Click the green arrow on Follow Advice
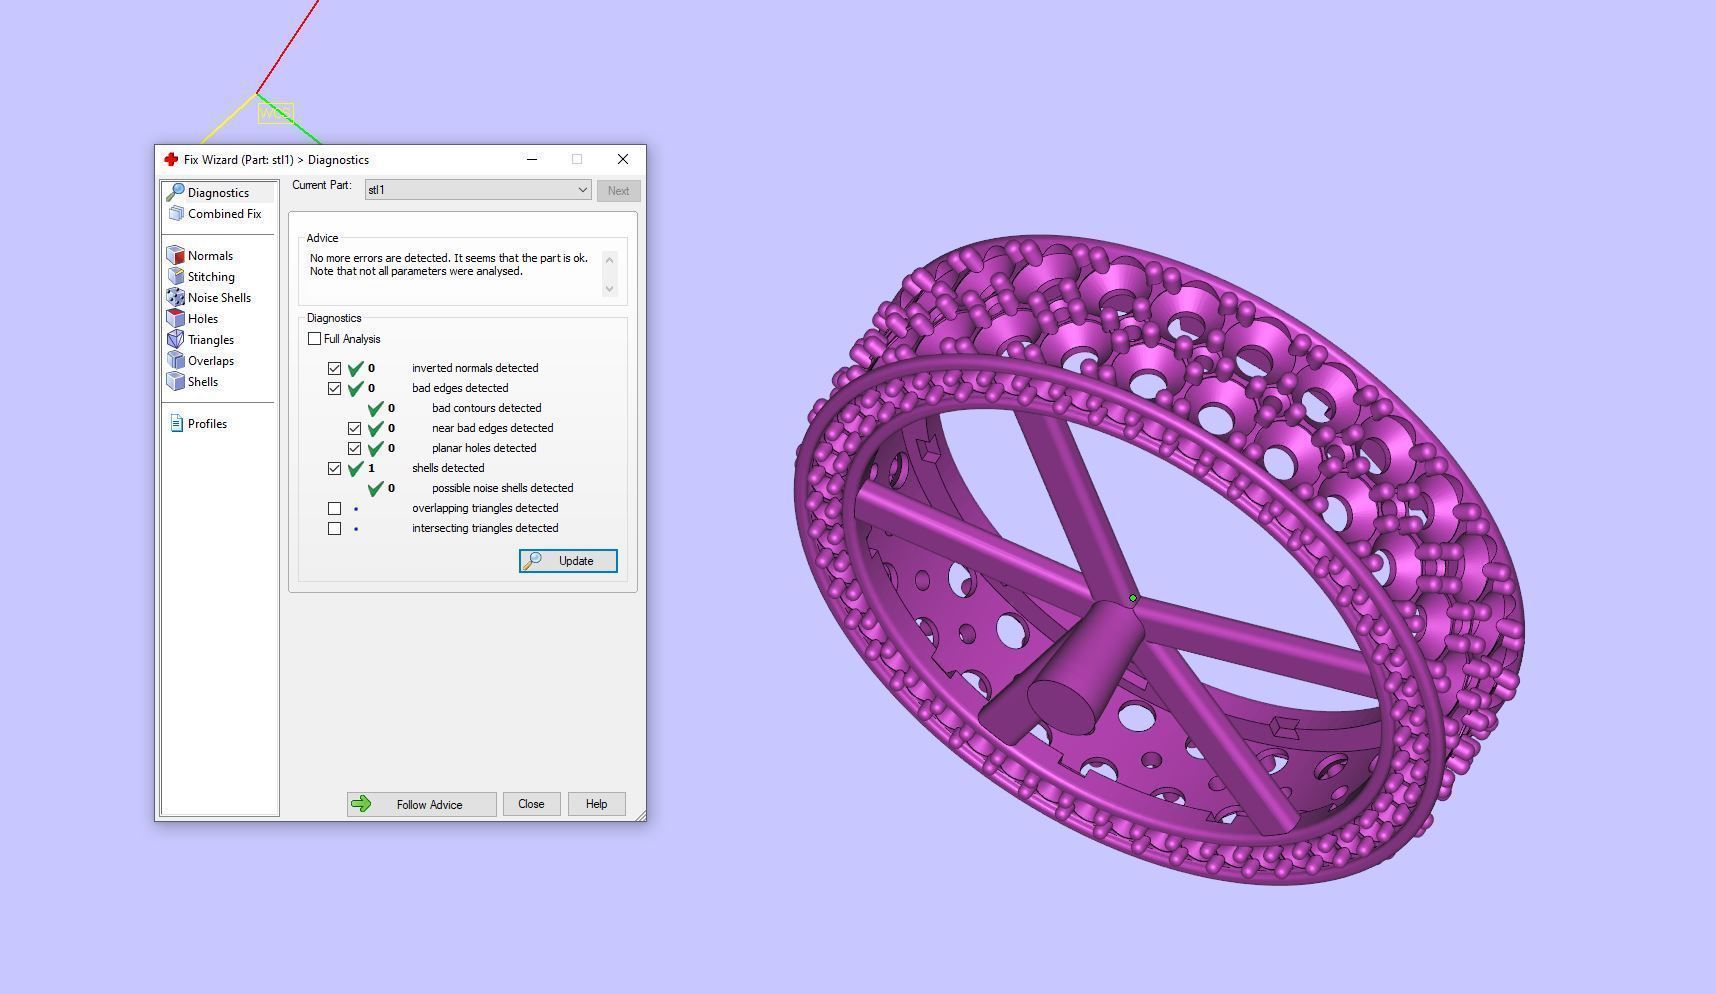The height and width of the screenshot is (994, 1716). 361,804
